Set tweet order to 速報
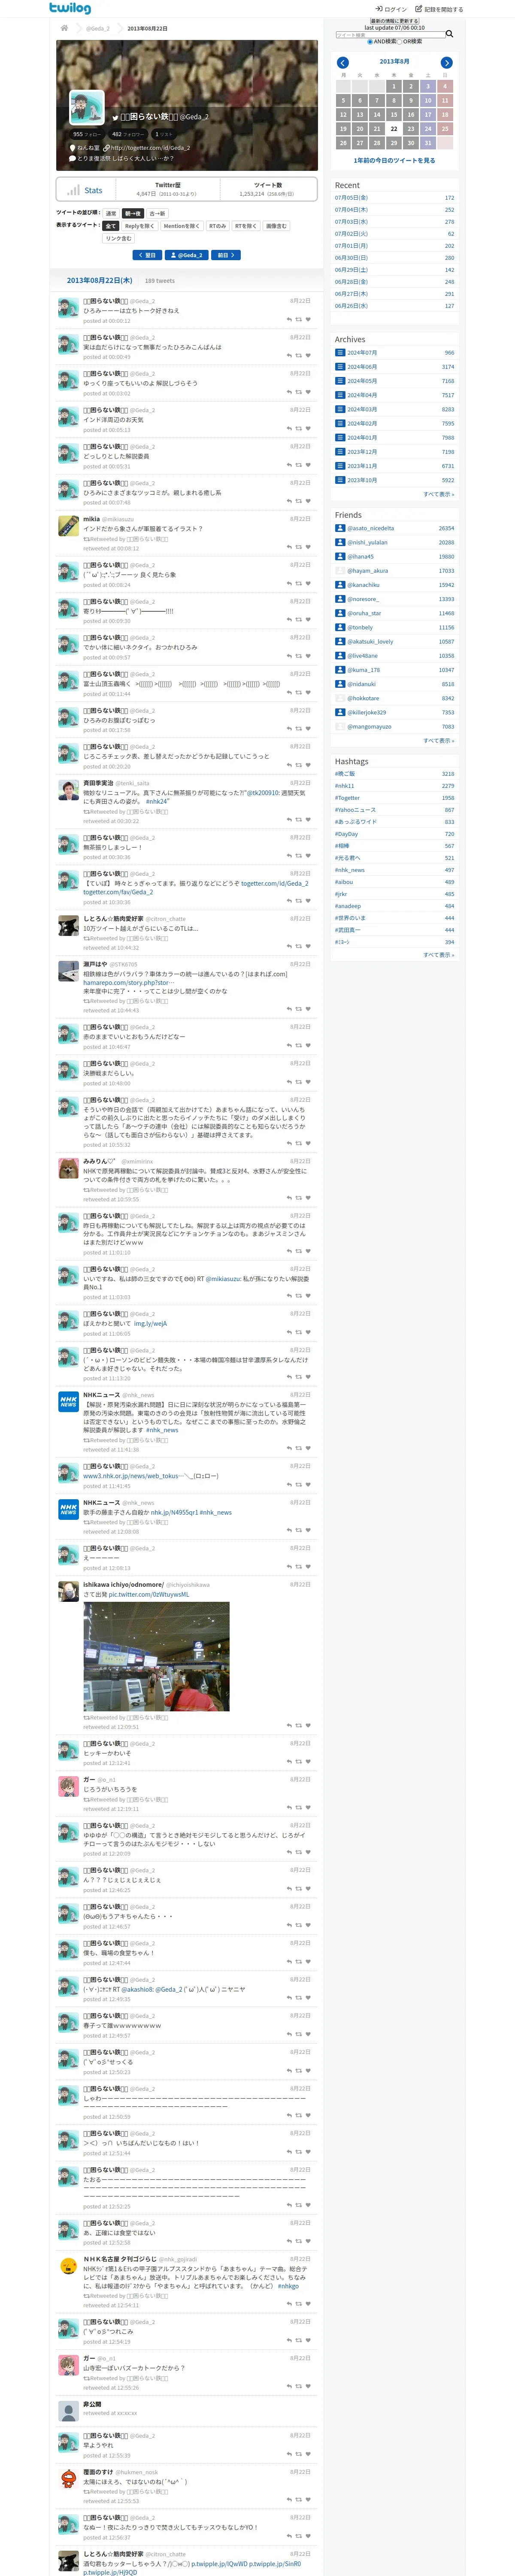The height and width of the screenshot is (2576, 515). (x=111, y=213)
